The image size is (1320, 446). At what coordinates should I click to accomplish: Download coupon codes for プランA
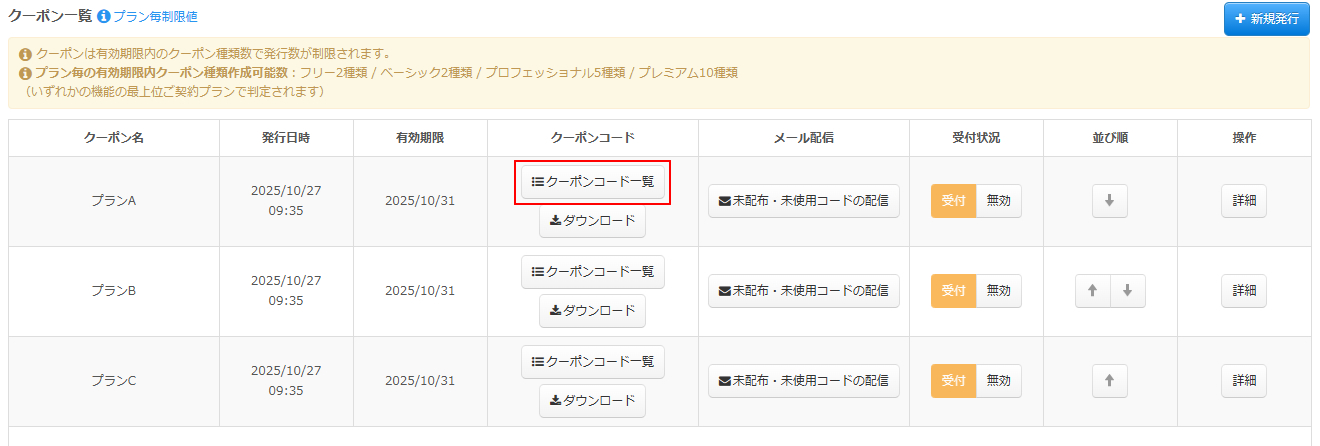pyautogui.click(x=592, y=221)
